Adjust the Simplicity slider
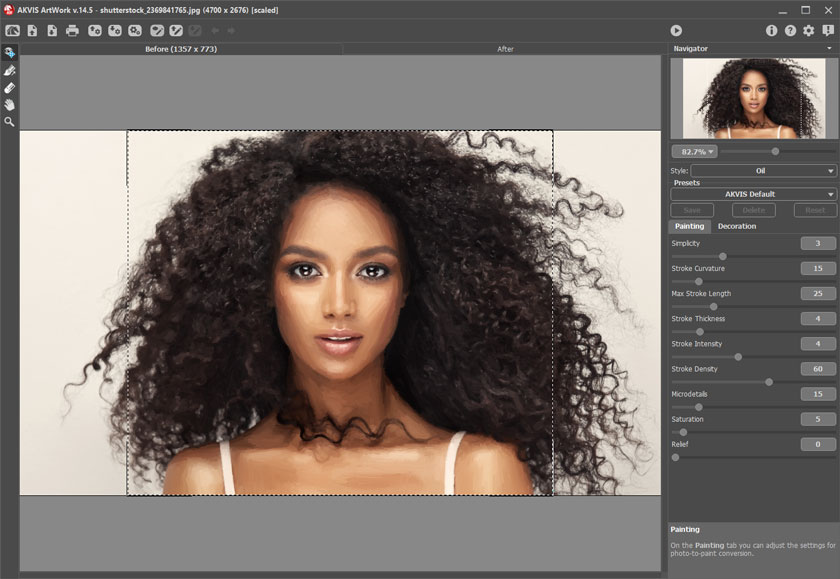Viewport: 840px width, 579px height. point(723,257)
